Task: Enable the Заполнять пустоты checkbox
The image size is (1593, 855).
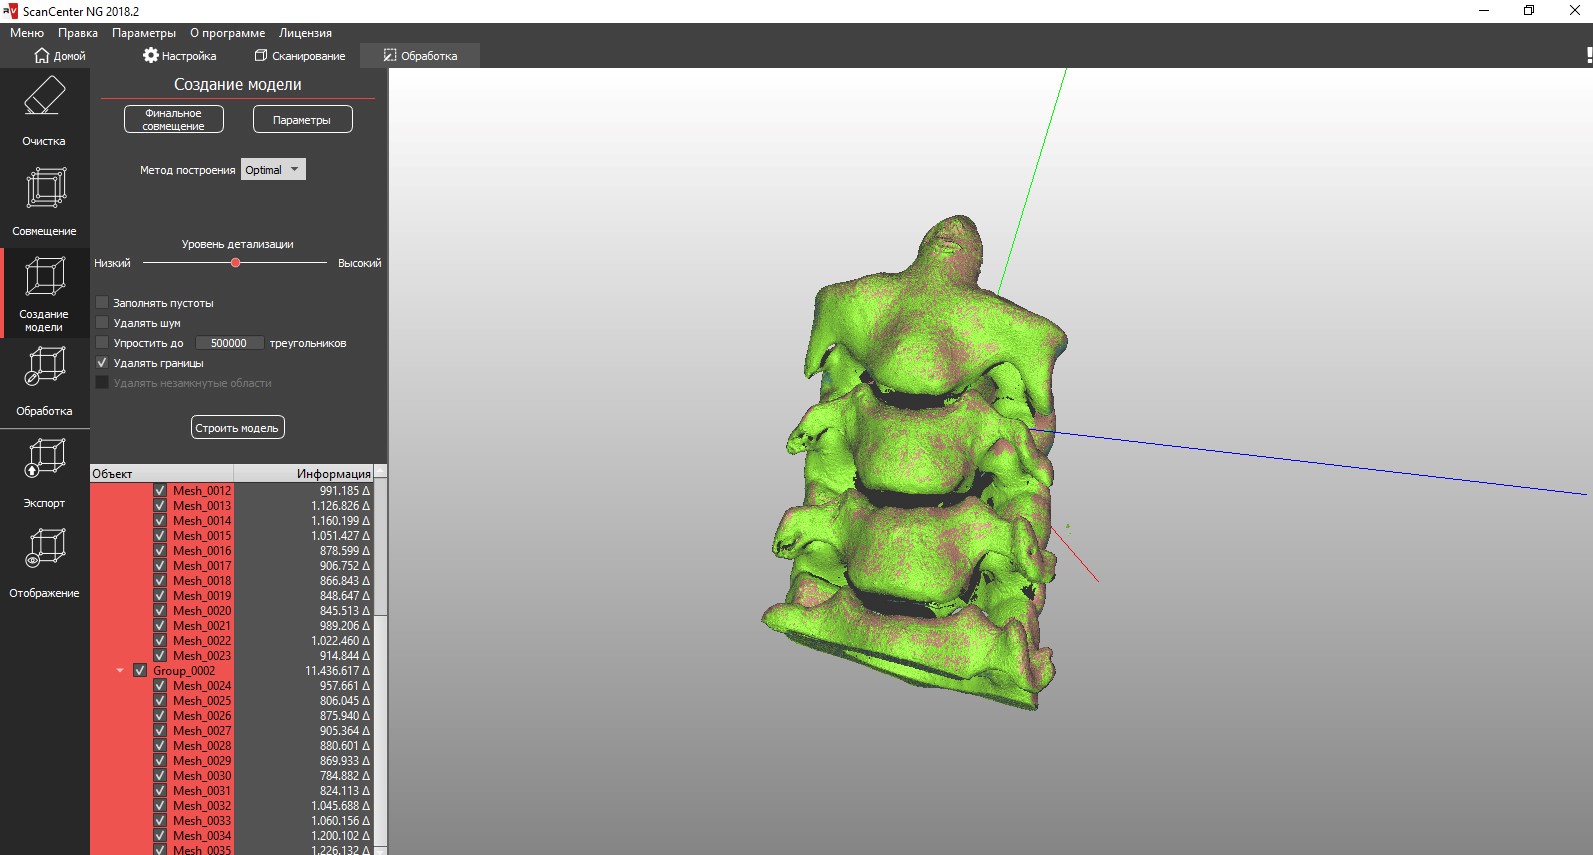Action: [102, 303]
